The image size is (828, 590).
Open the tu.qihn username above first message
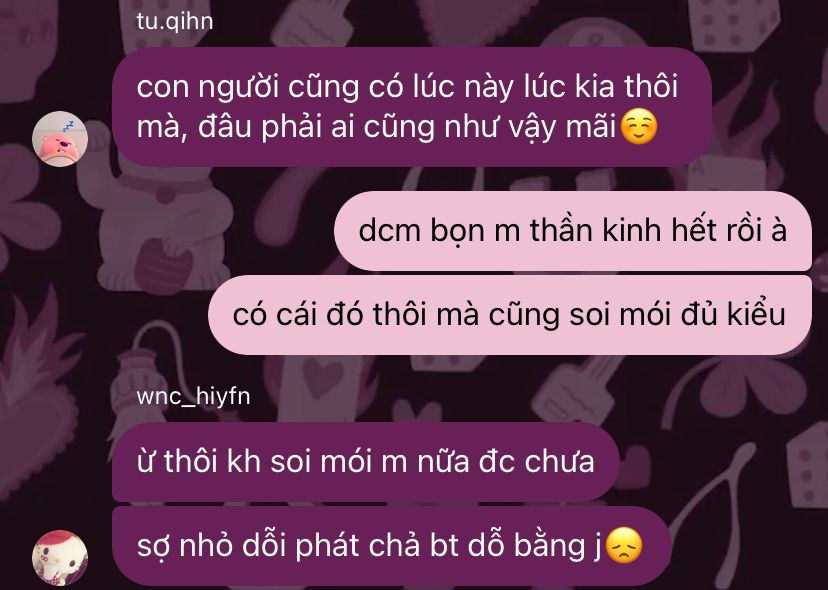[175, 22]
